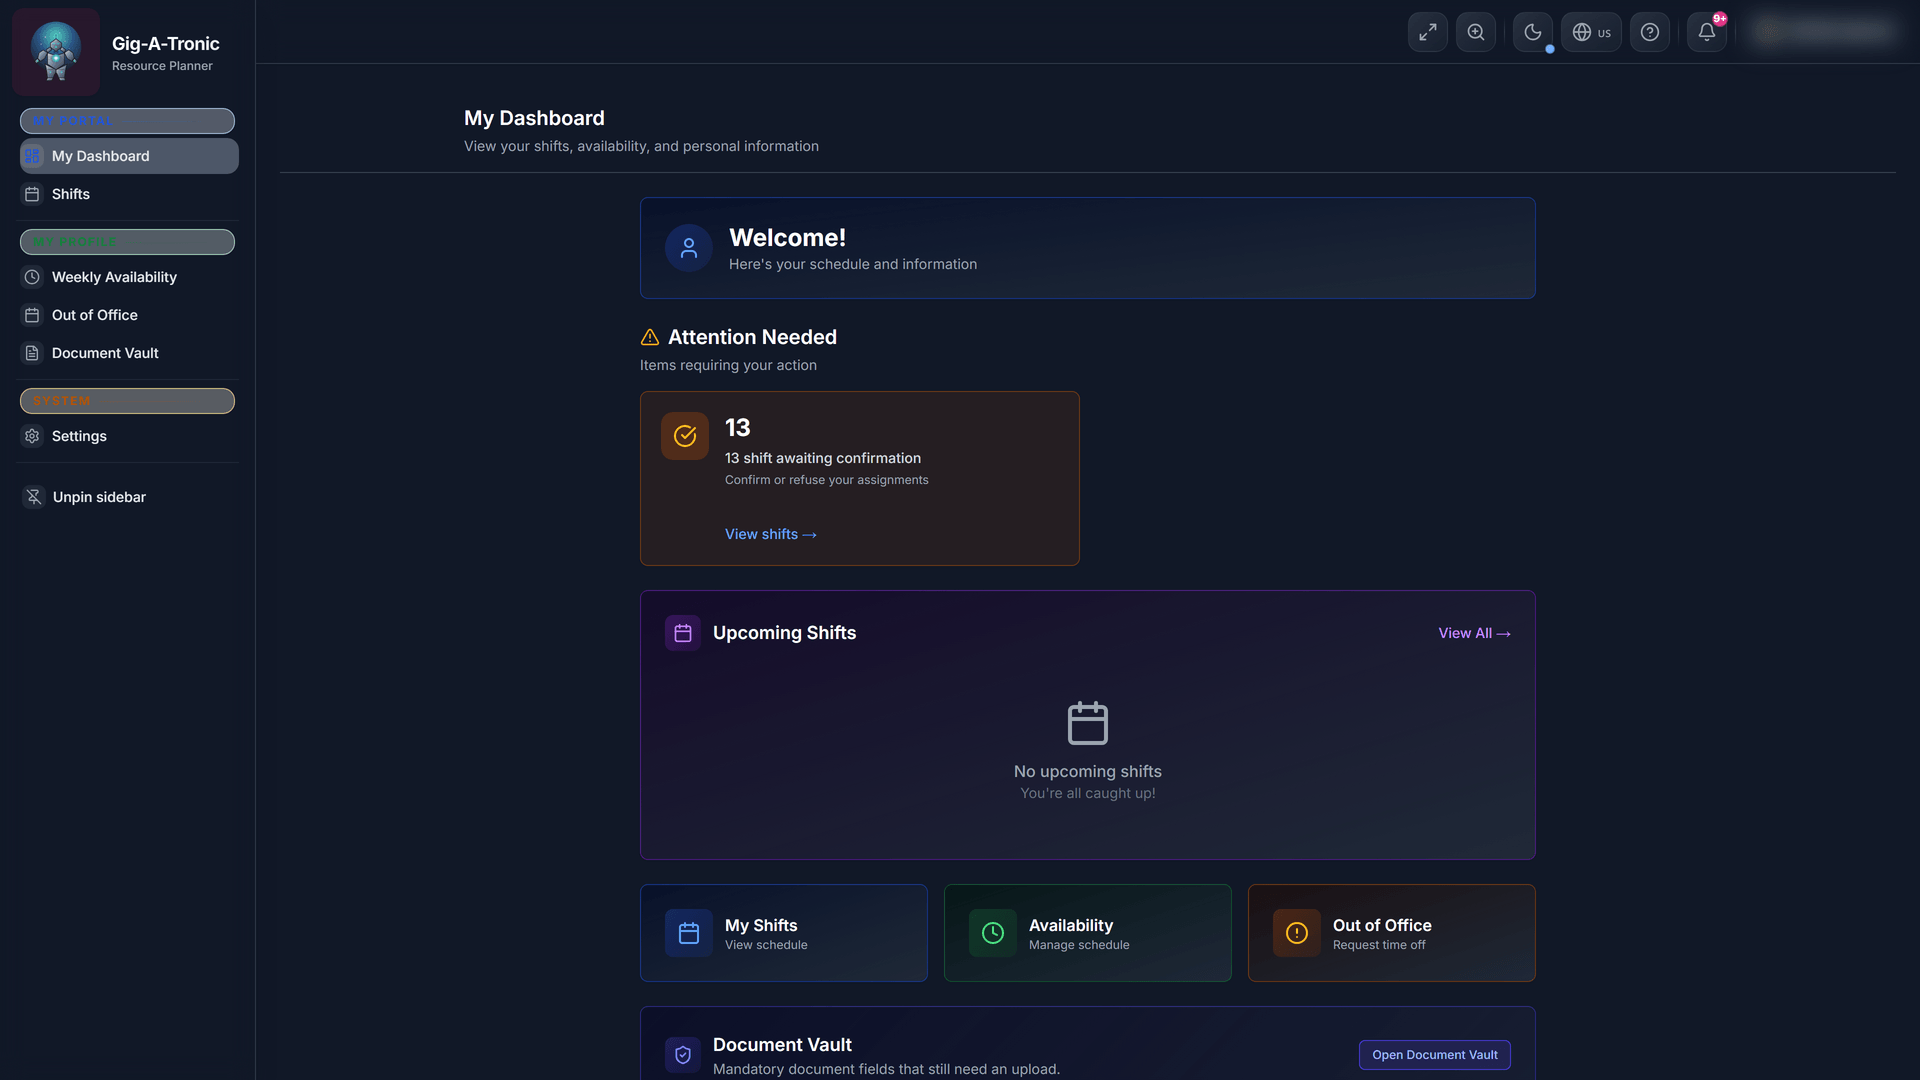Click the Attention Needed warning triangle icon

click(x=650, y=337)
